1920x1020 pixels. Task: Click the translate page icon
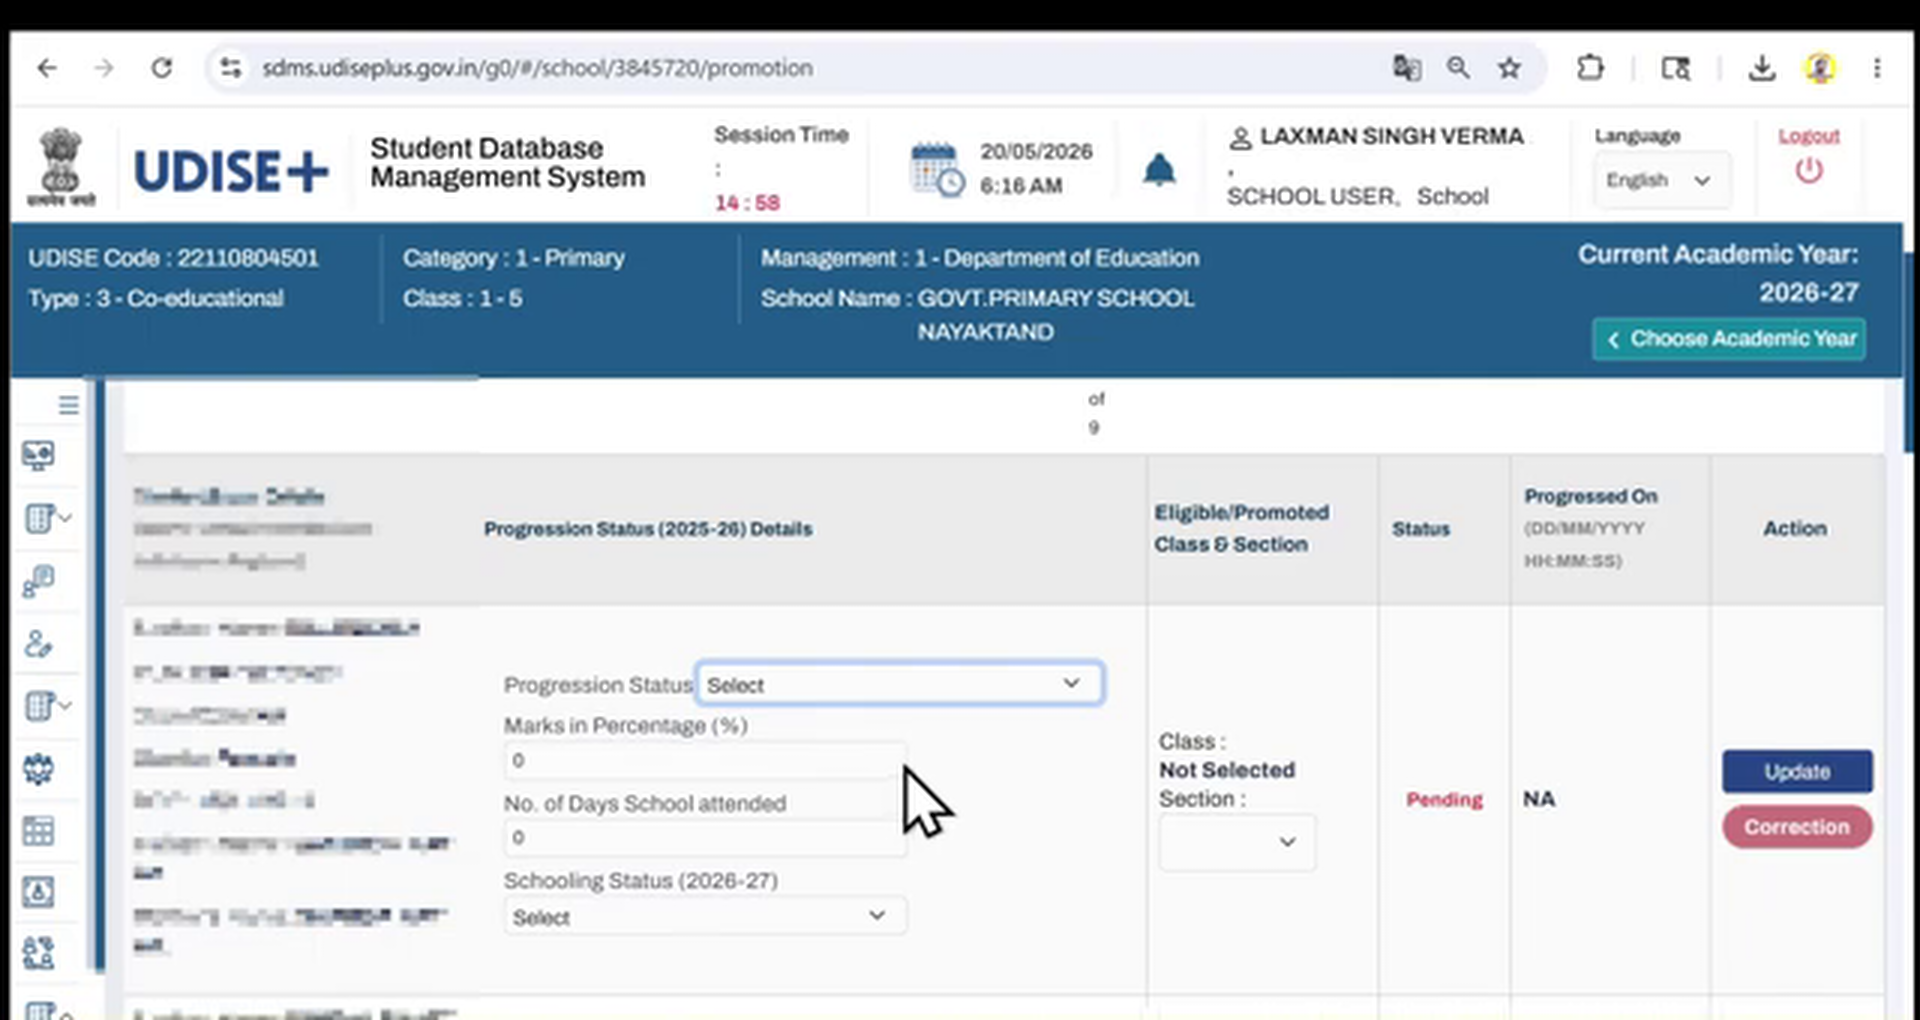(1407, 68)
